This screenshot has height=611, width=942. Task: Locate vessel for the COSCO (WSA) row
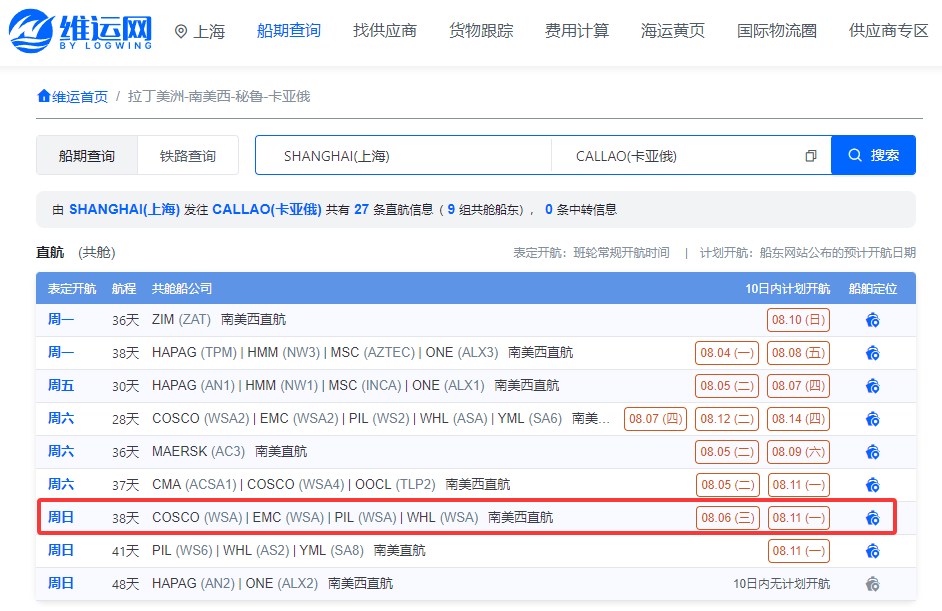[872, 517]
